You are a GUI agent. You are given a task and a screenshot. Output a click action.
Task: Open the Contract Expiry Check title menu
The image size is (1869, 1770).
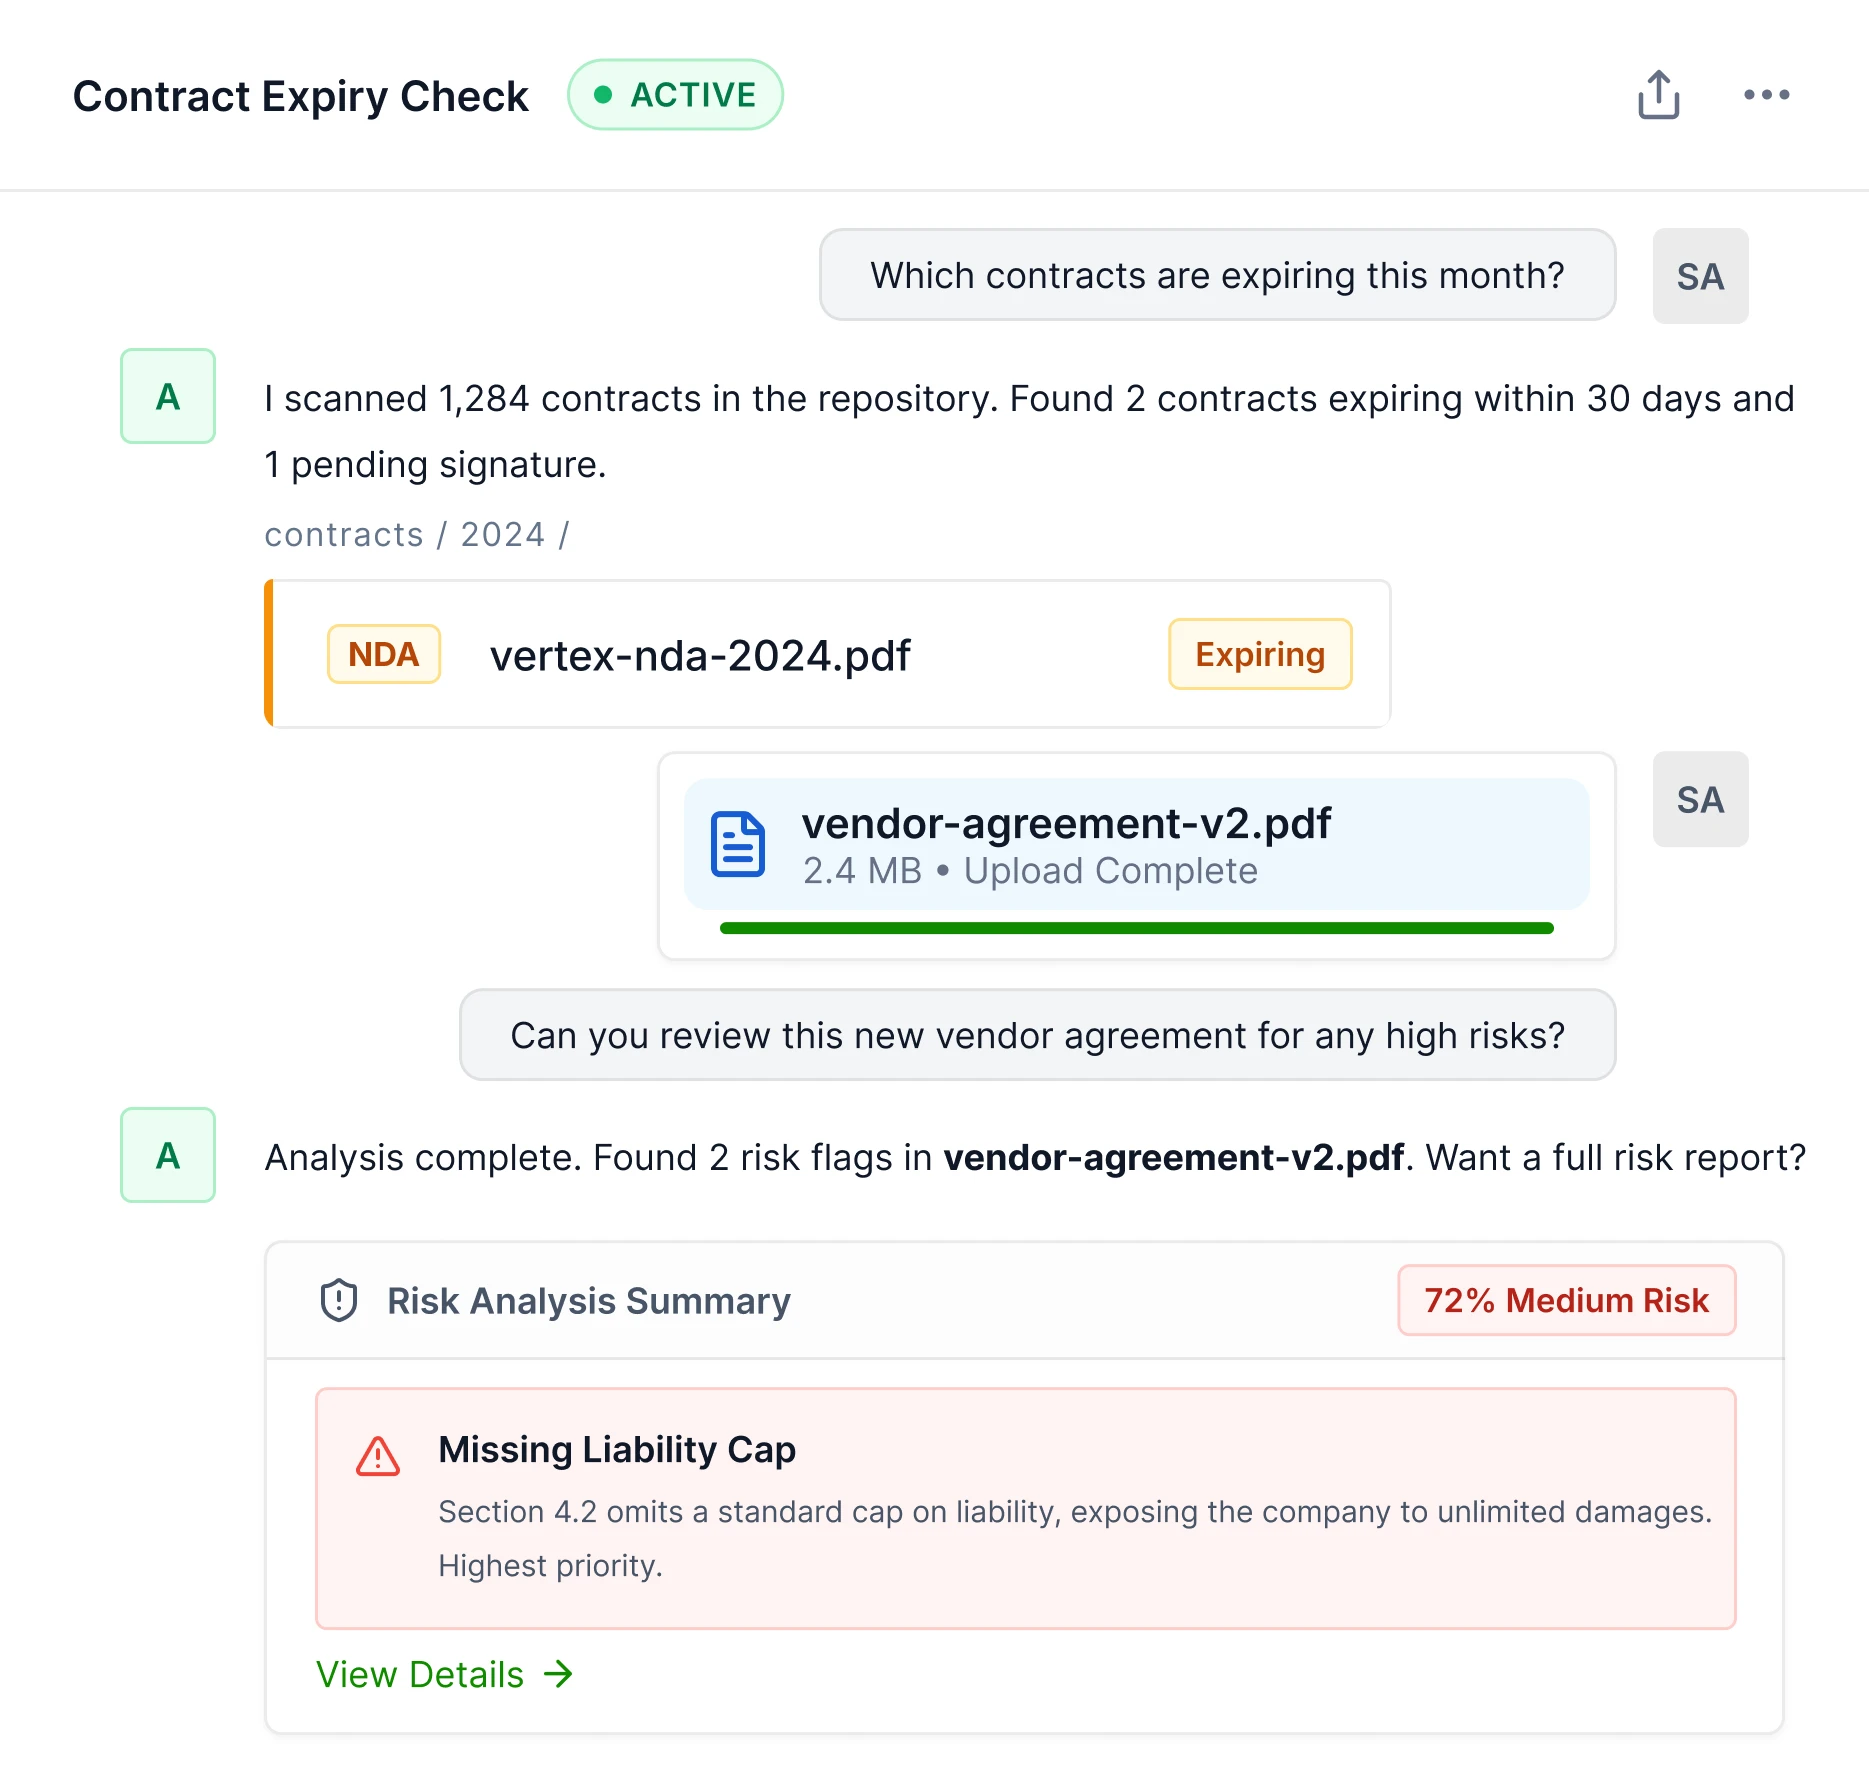(300, 95)
